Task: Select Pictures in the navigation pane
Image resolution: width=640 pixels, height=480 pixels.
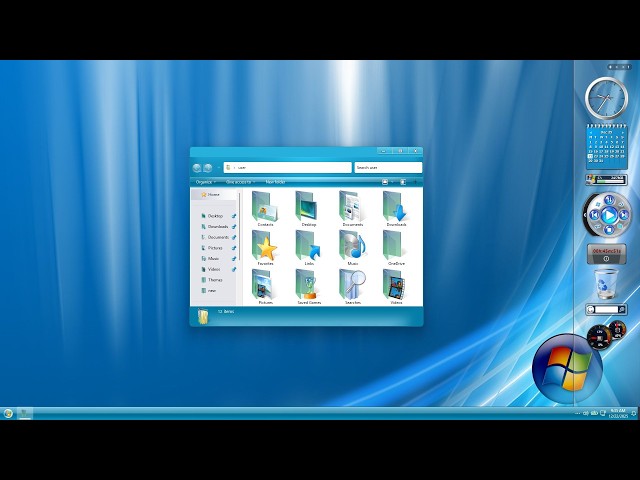Action: (x=215, y=248)
